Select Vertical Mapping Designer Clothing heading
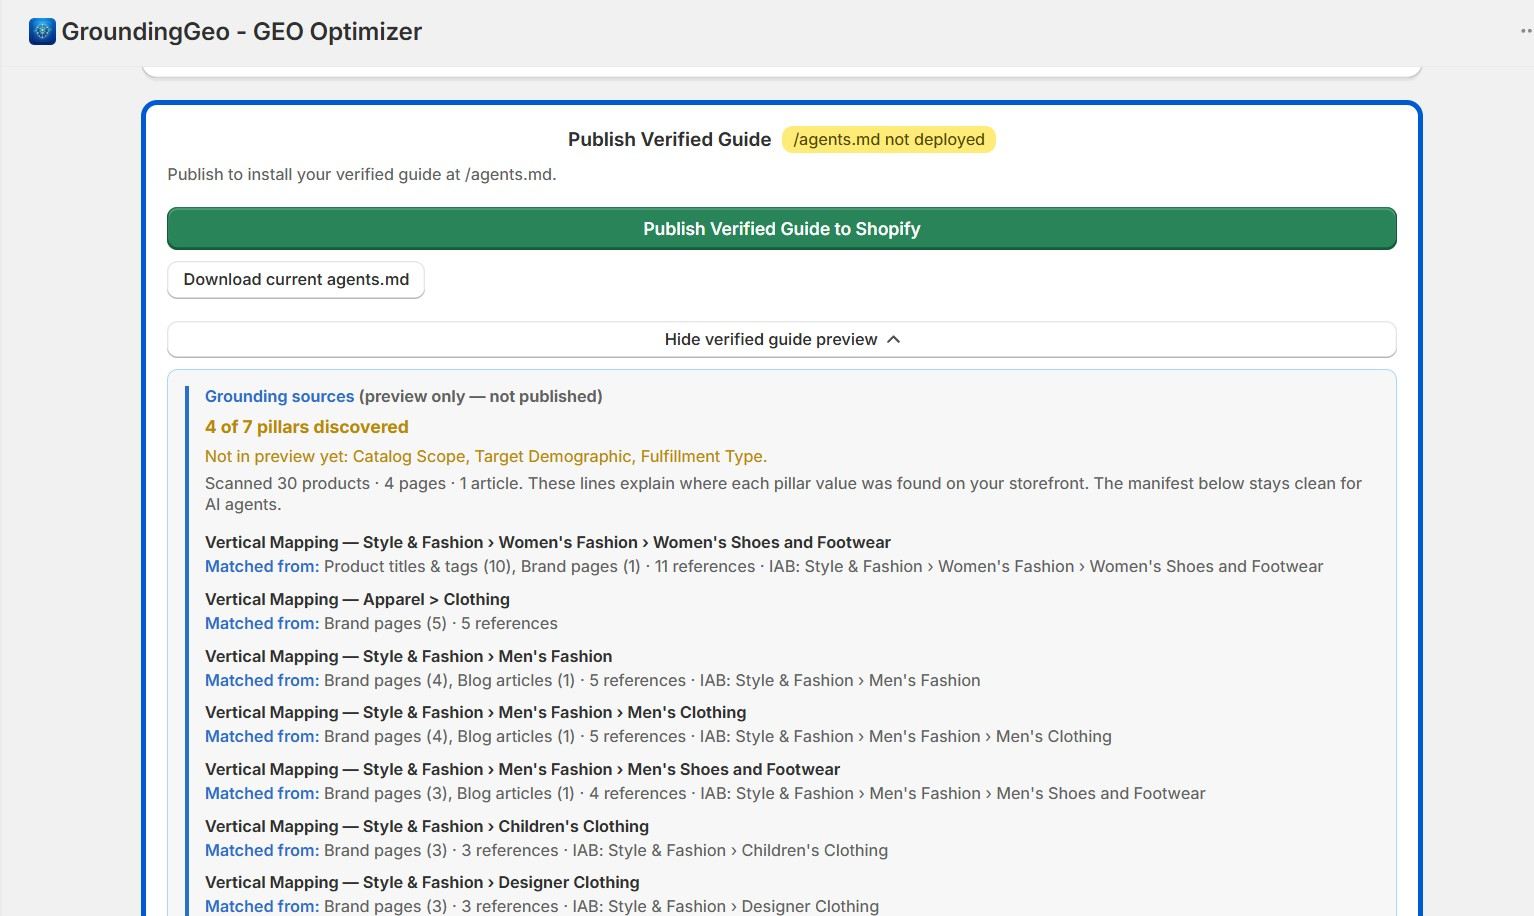Image resolution: width=1534 pixels, height=916 pixels. coord(422,883)
